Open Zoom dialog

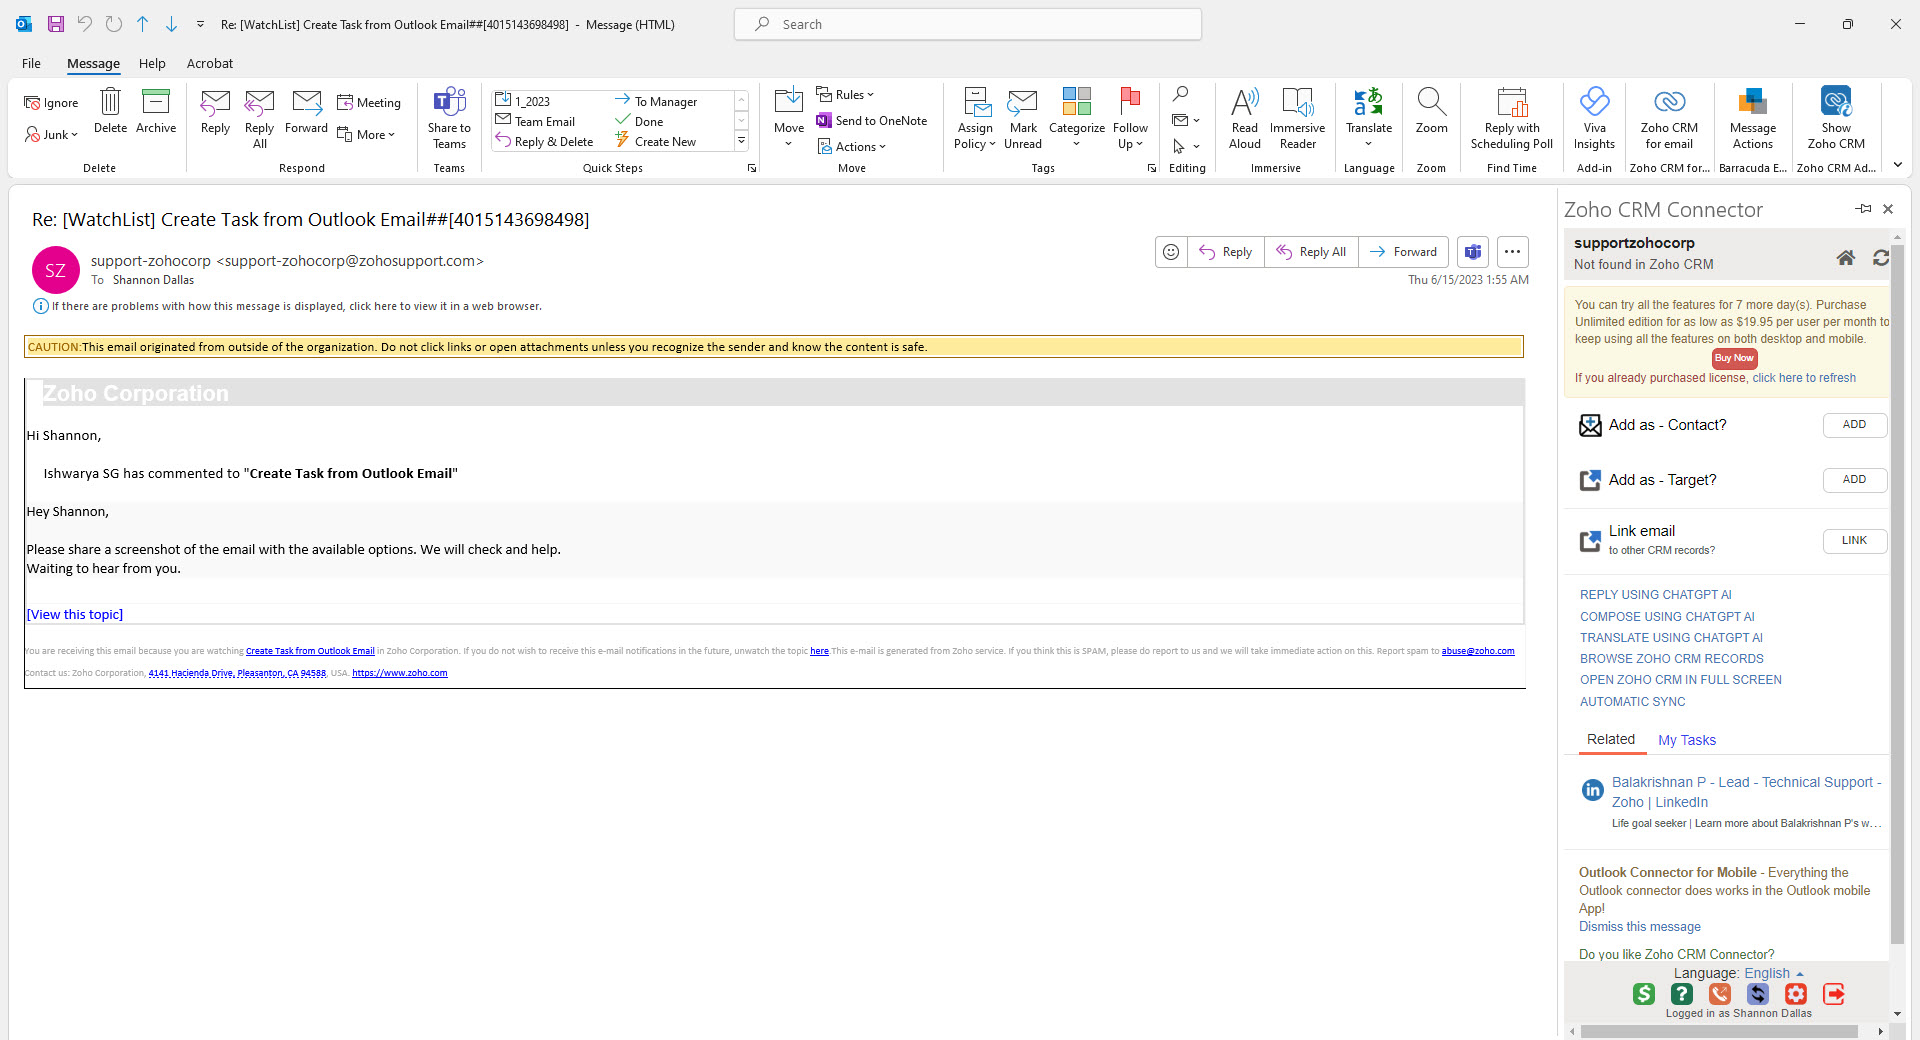tap(1431, 111)
